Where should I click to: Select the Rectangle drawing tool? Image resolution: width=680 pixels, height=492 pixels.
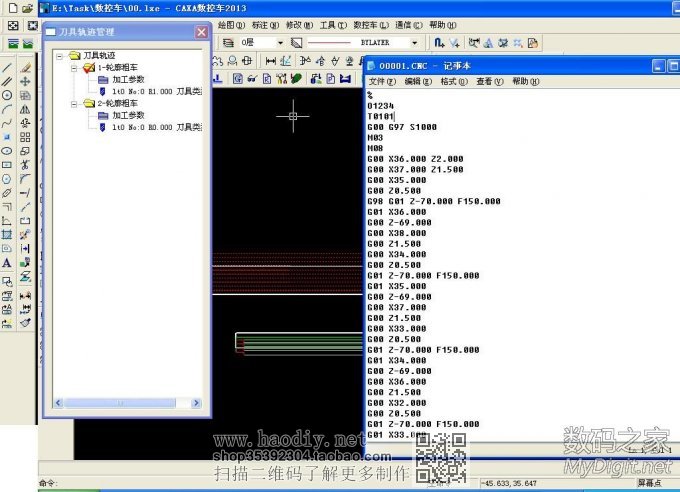(x=7, y=165)
